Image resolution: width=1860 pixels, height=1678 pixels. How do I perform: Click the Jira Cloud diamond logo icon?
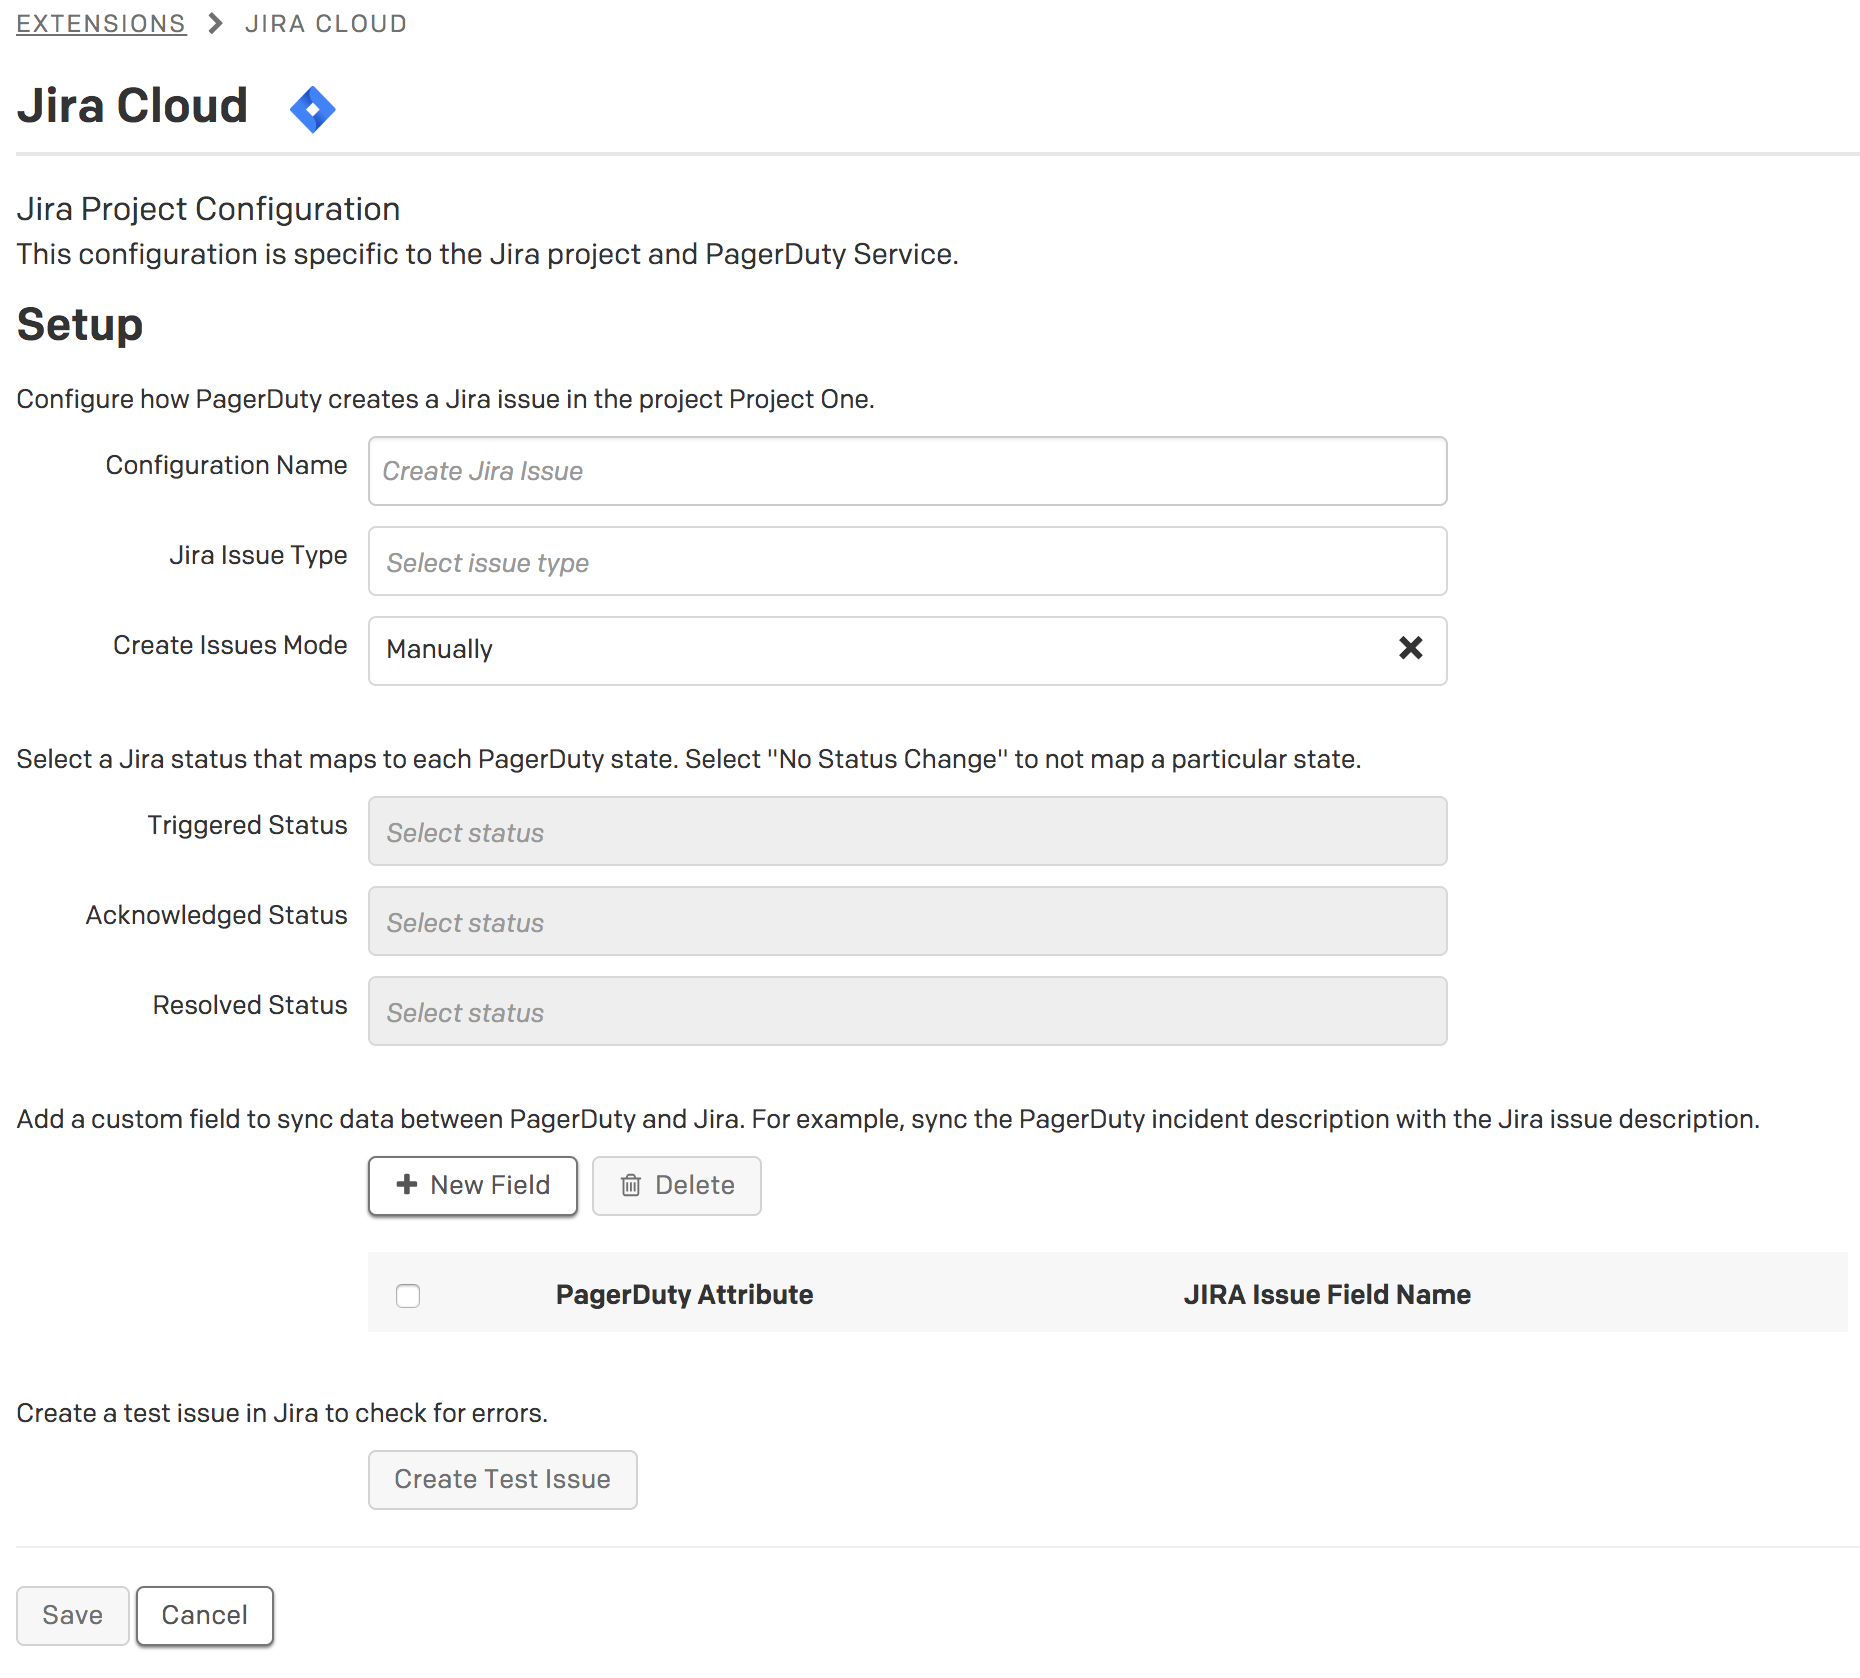[313, 109]
